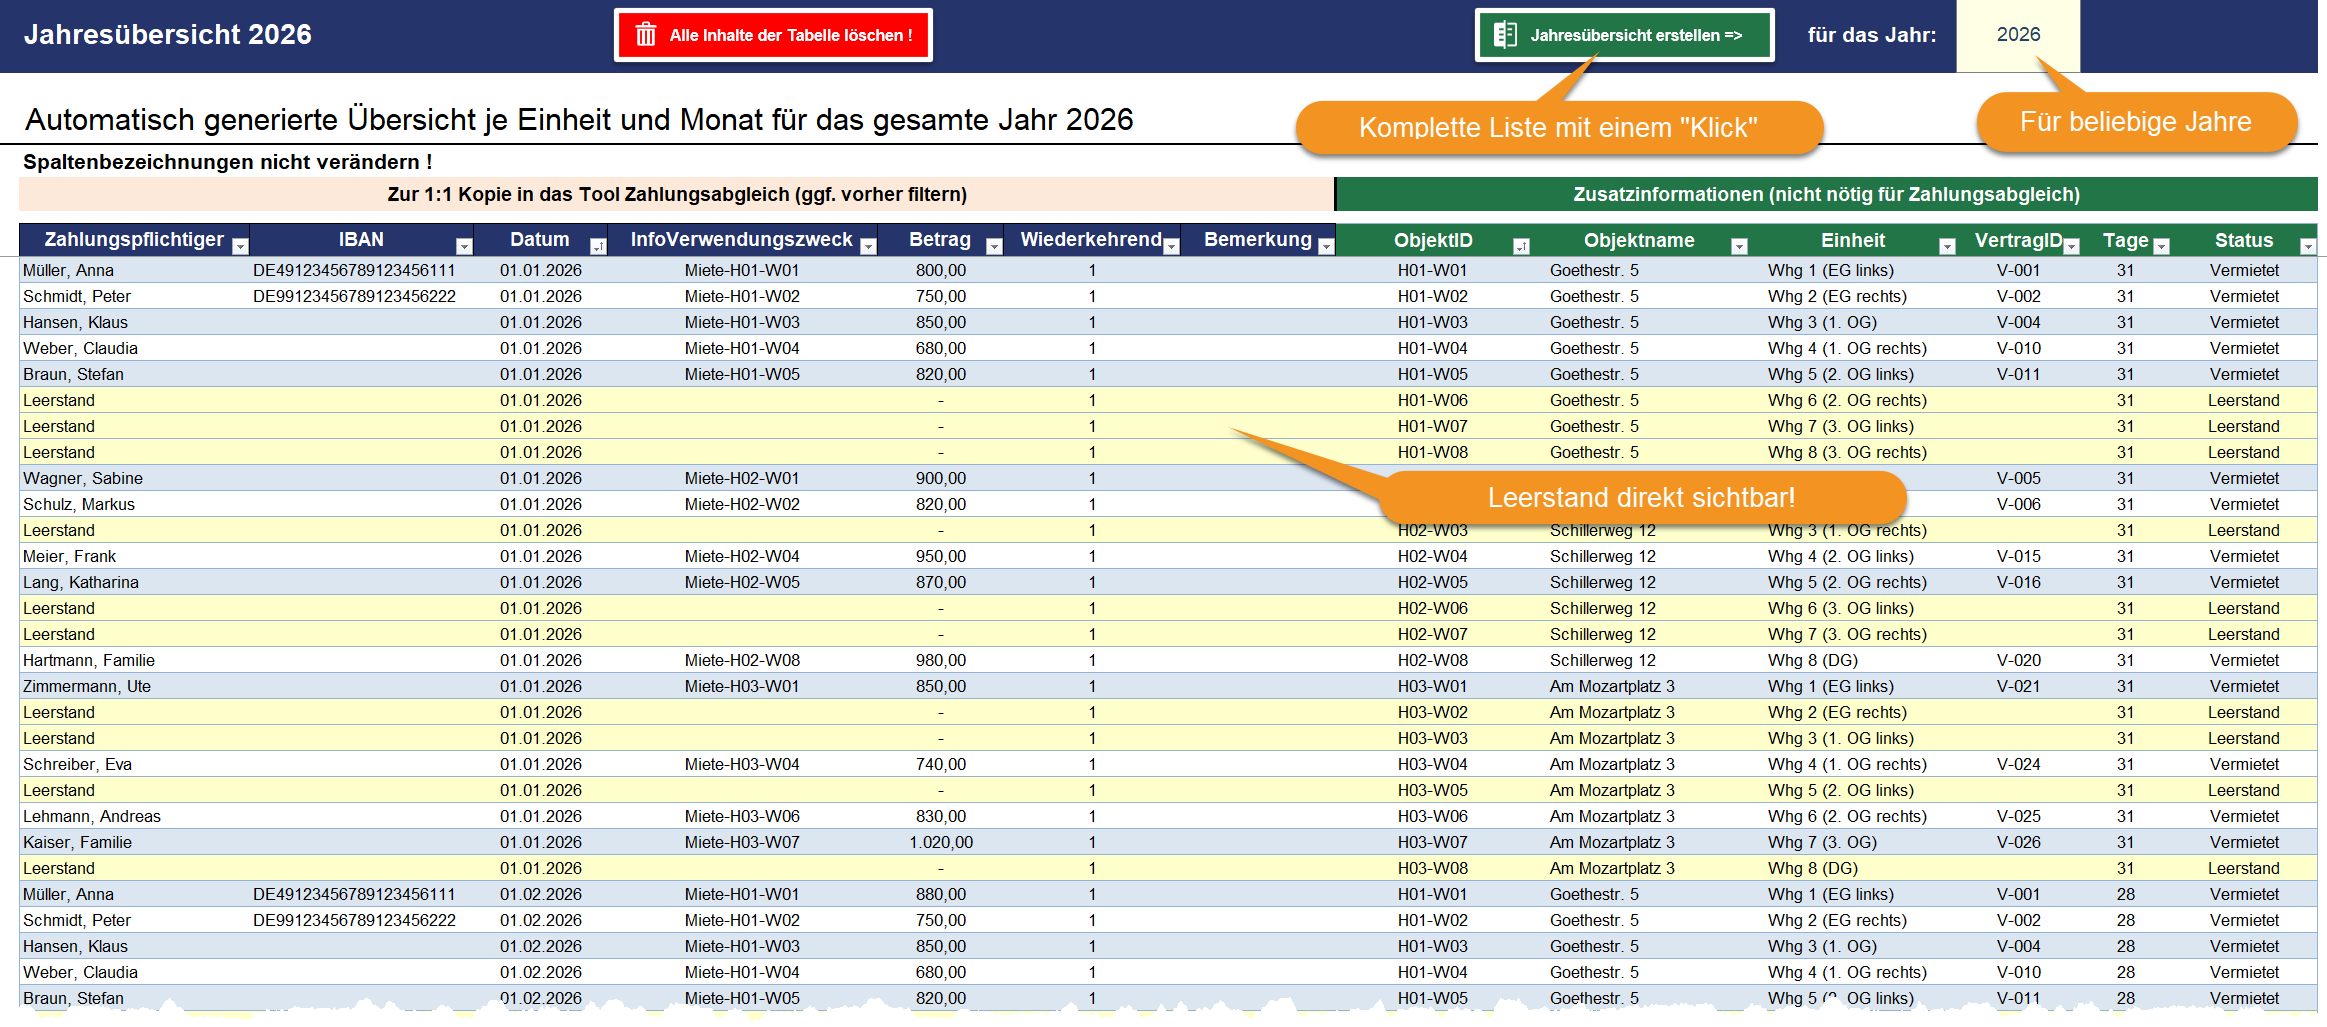
Task: Open Betrag column filter arrow
Action: (994, 246)
